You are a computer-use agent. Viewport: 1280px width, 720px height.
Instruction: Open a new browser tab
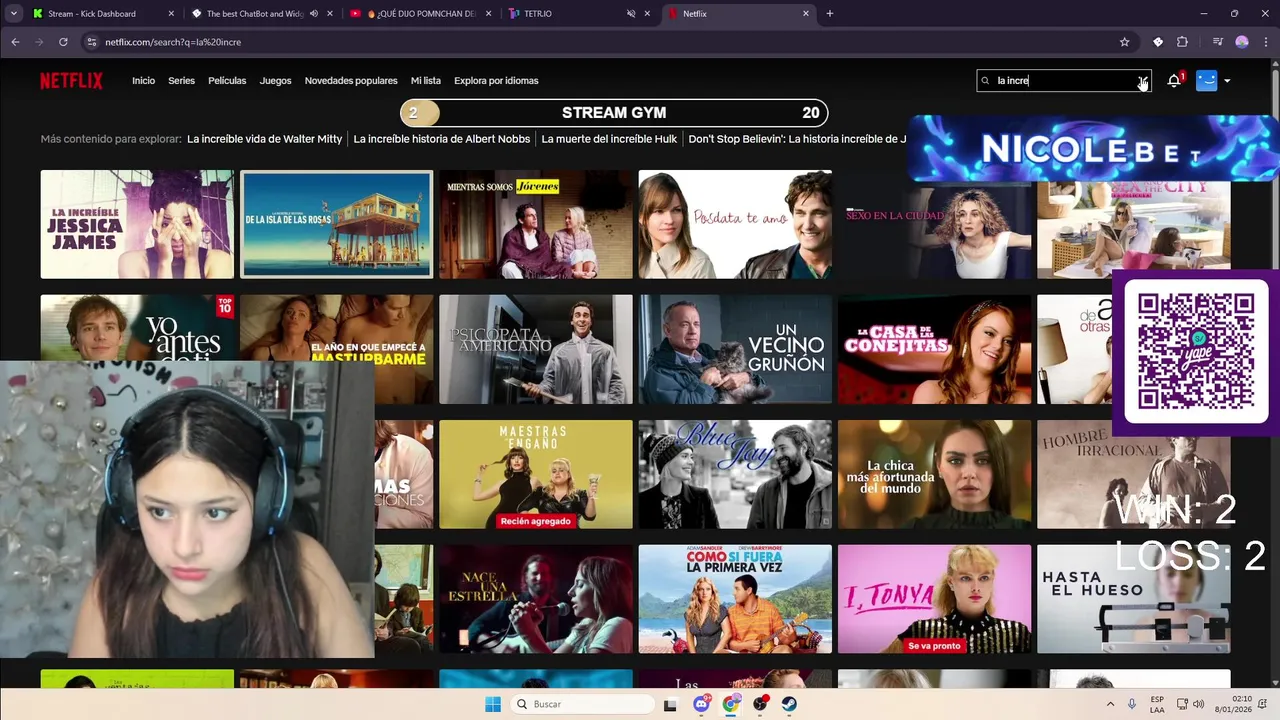click(829, 14)
